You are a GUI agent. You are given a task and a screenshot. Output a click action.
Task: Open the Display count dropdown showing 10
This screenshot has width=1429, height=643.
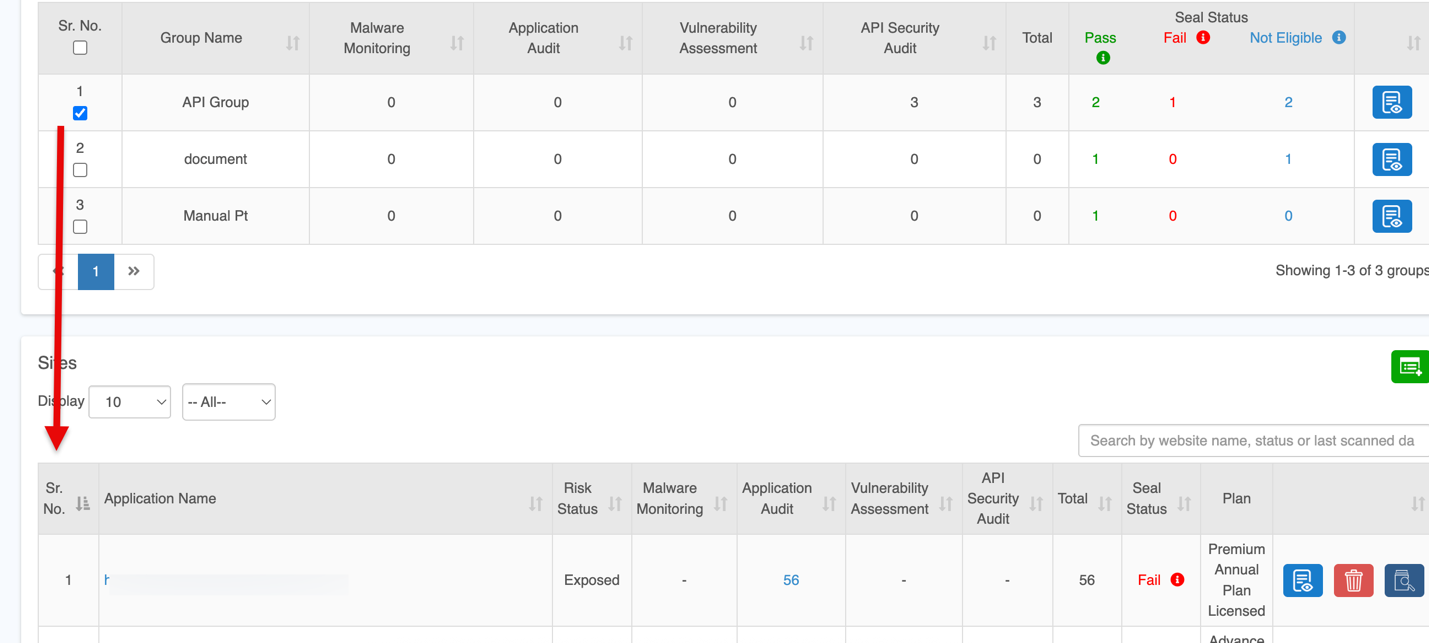(x=130, y=402)
